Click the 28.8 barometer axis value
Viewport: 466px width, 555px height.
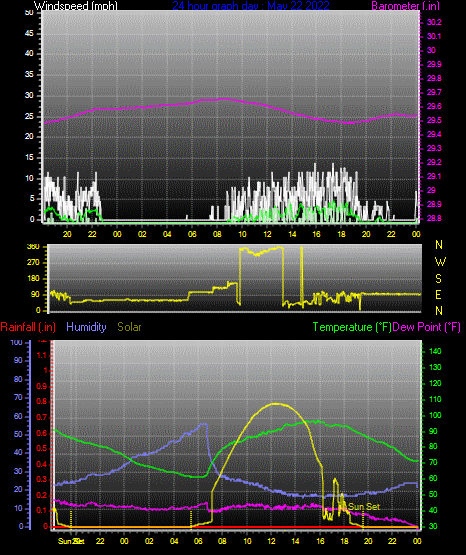[434, 218]
